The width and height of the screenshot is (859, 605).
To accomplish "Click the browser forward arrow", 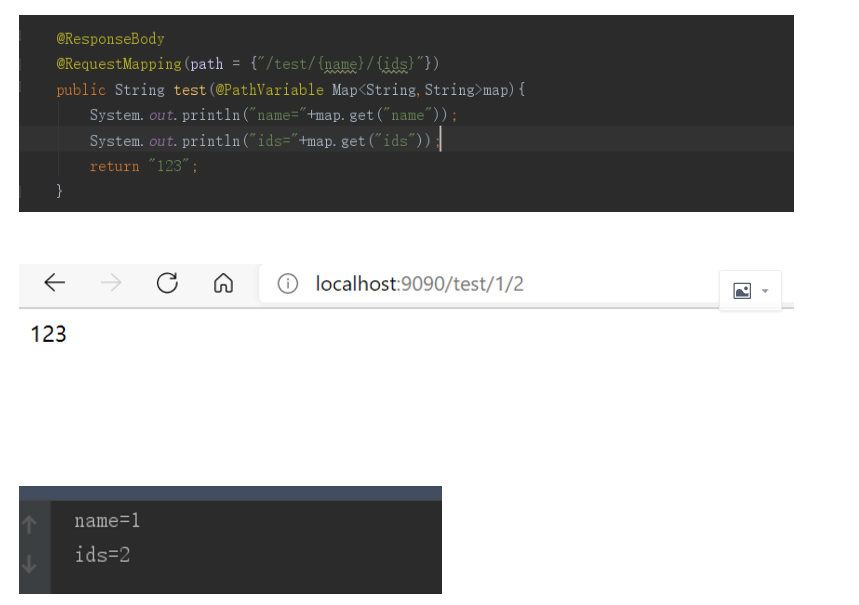I will click(111, 283).
